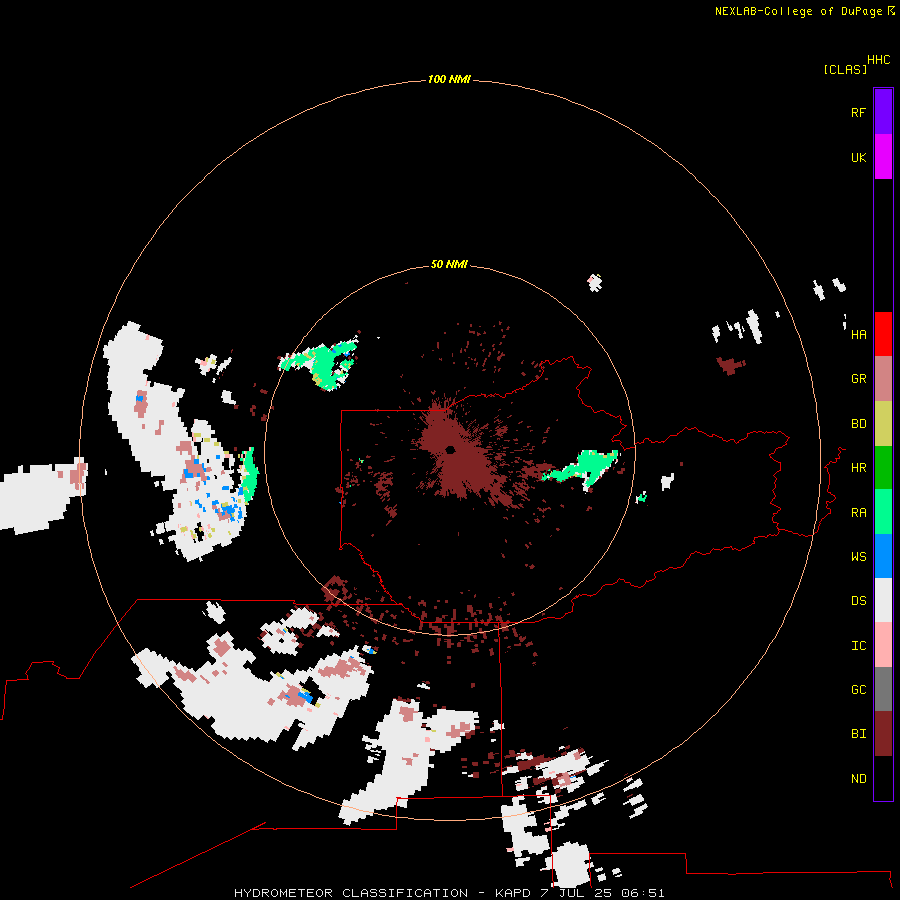The image size is (900, 900).
Task: Click the ND black legend swatch
Action: pos(883,778)
